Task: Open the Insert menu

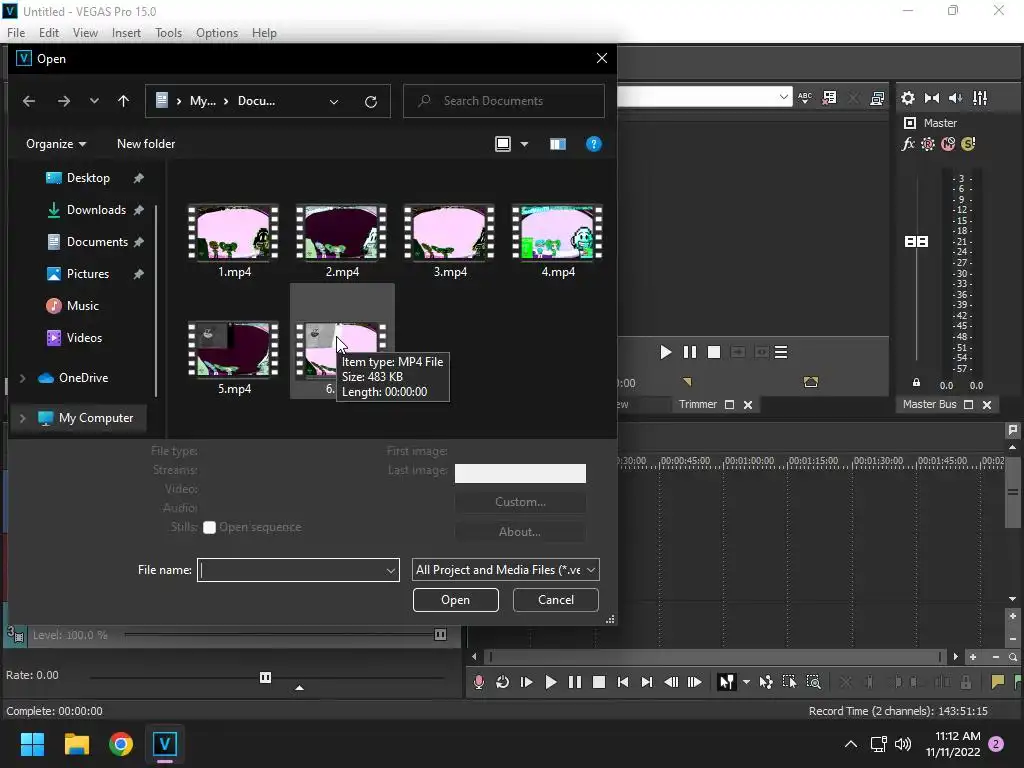Action: point(126,33)
